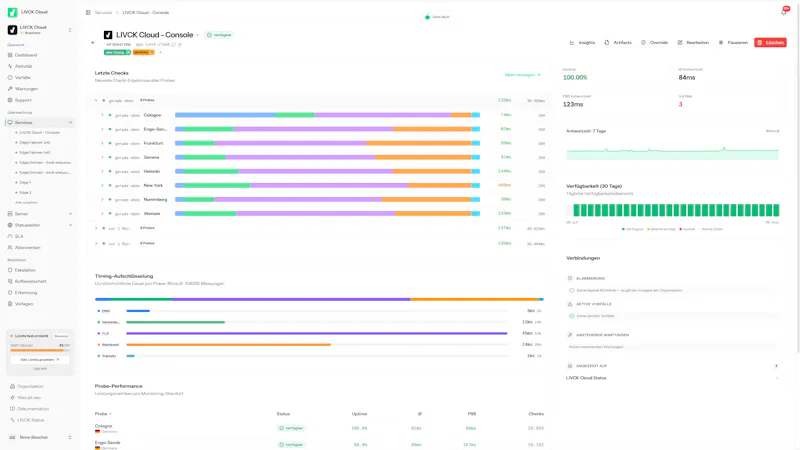The image size is (800, 450).
Task: Open Erkennung in sidebar
Action: pos(40,292)
